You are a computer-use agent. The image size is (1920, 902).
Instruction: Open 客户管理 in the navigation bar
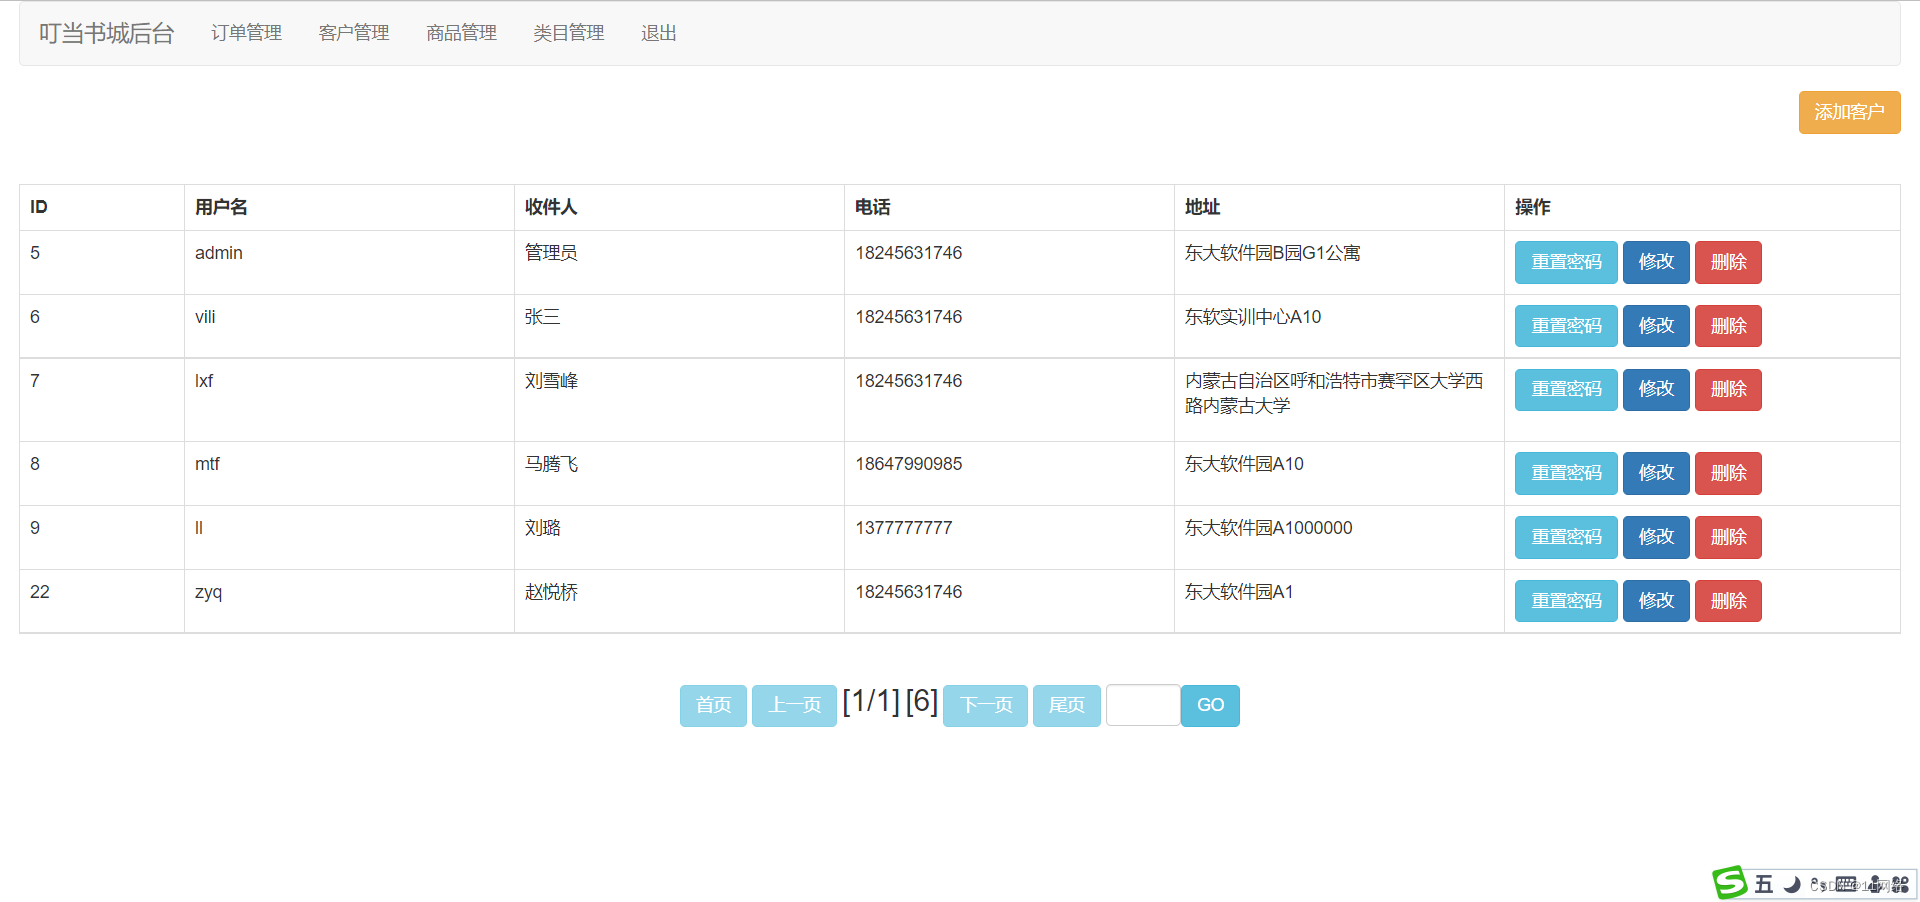[354, 33]
